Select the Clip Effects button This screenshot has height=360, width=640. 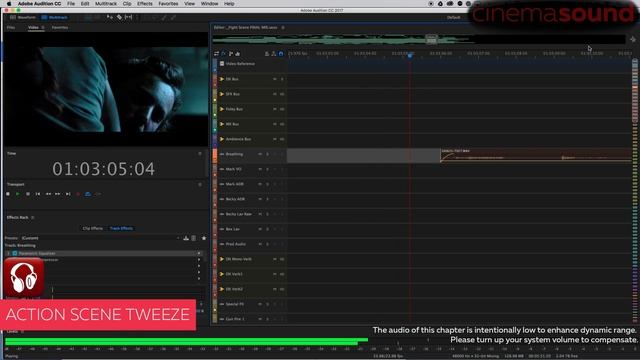coord(93,228)
